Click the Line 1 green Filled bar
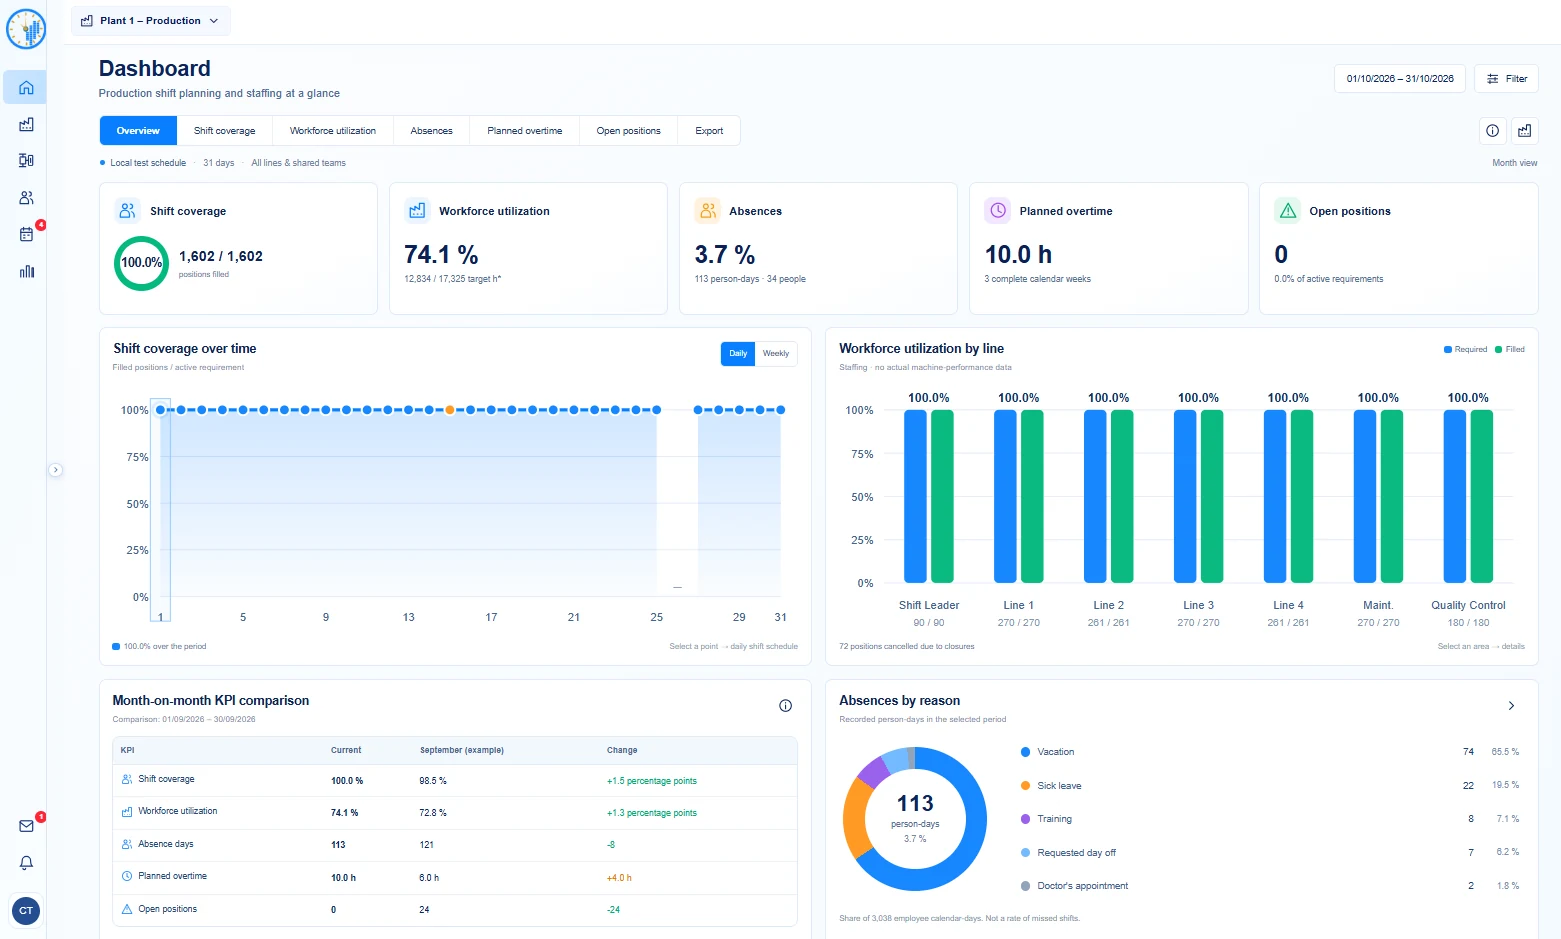The width and height of the screenshot is (1561, 939). pos(1032,496)
